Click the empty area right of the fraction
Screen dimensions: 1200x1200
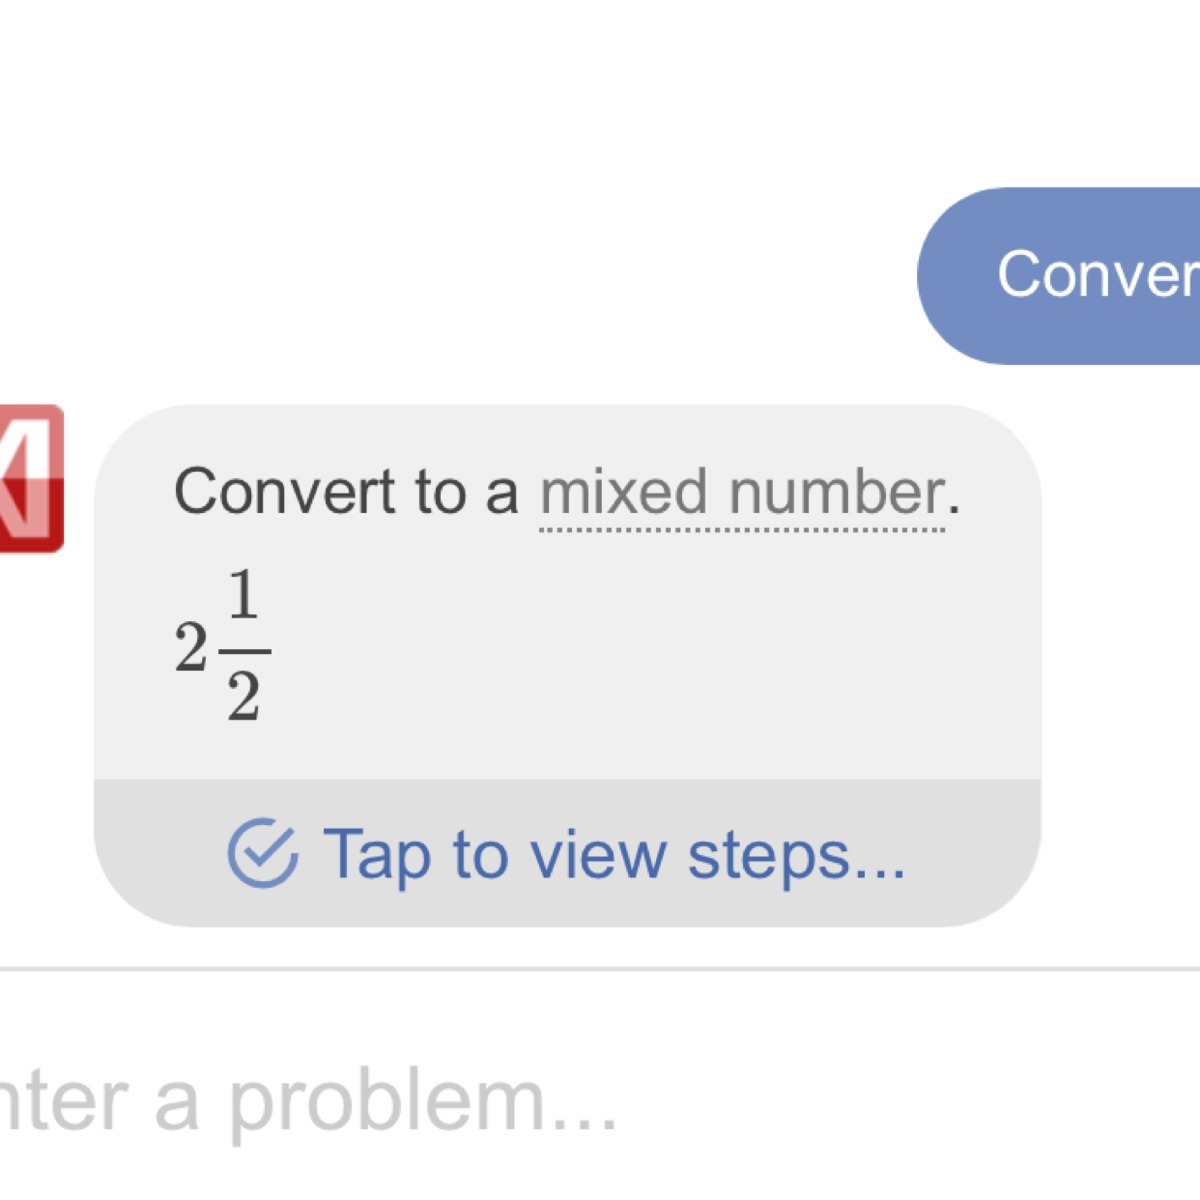tap(650, 650)
